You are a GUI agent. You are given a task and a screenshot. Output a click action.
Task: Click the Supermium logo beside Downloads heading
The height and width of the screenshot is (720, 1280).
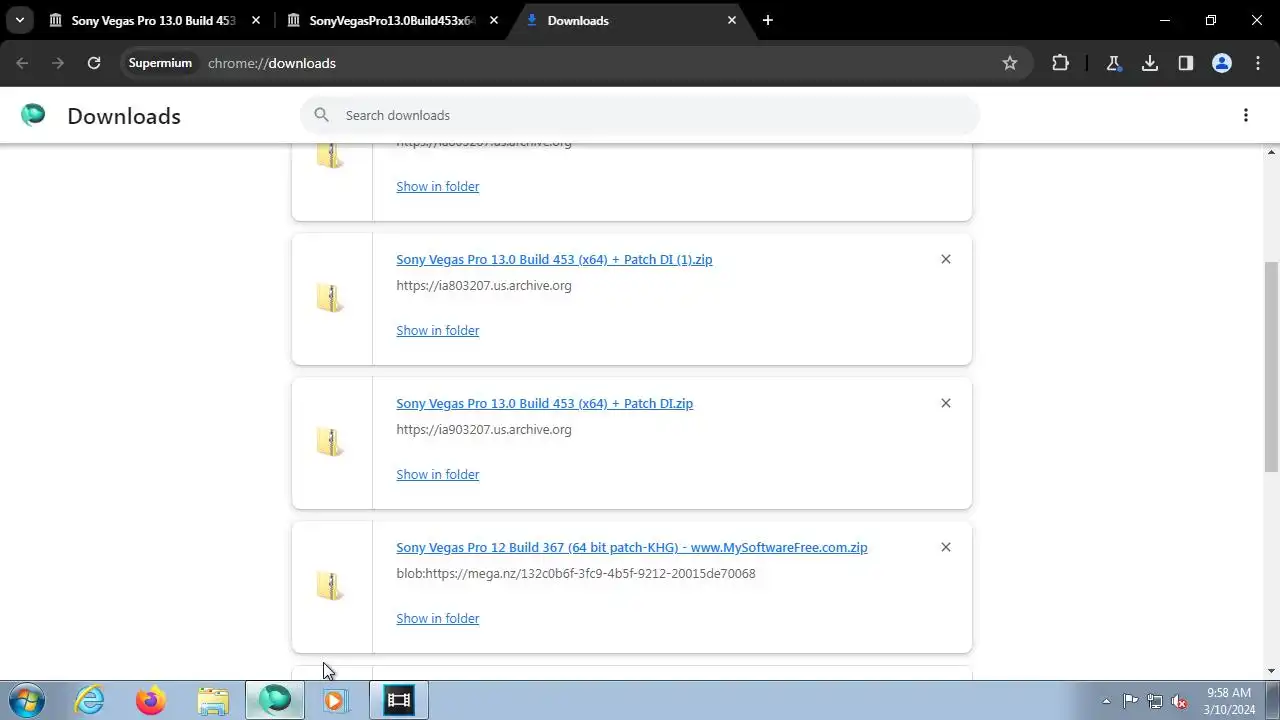[x=33, y=115]
